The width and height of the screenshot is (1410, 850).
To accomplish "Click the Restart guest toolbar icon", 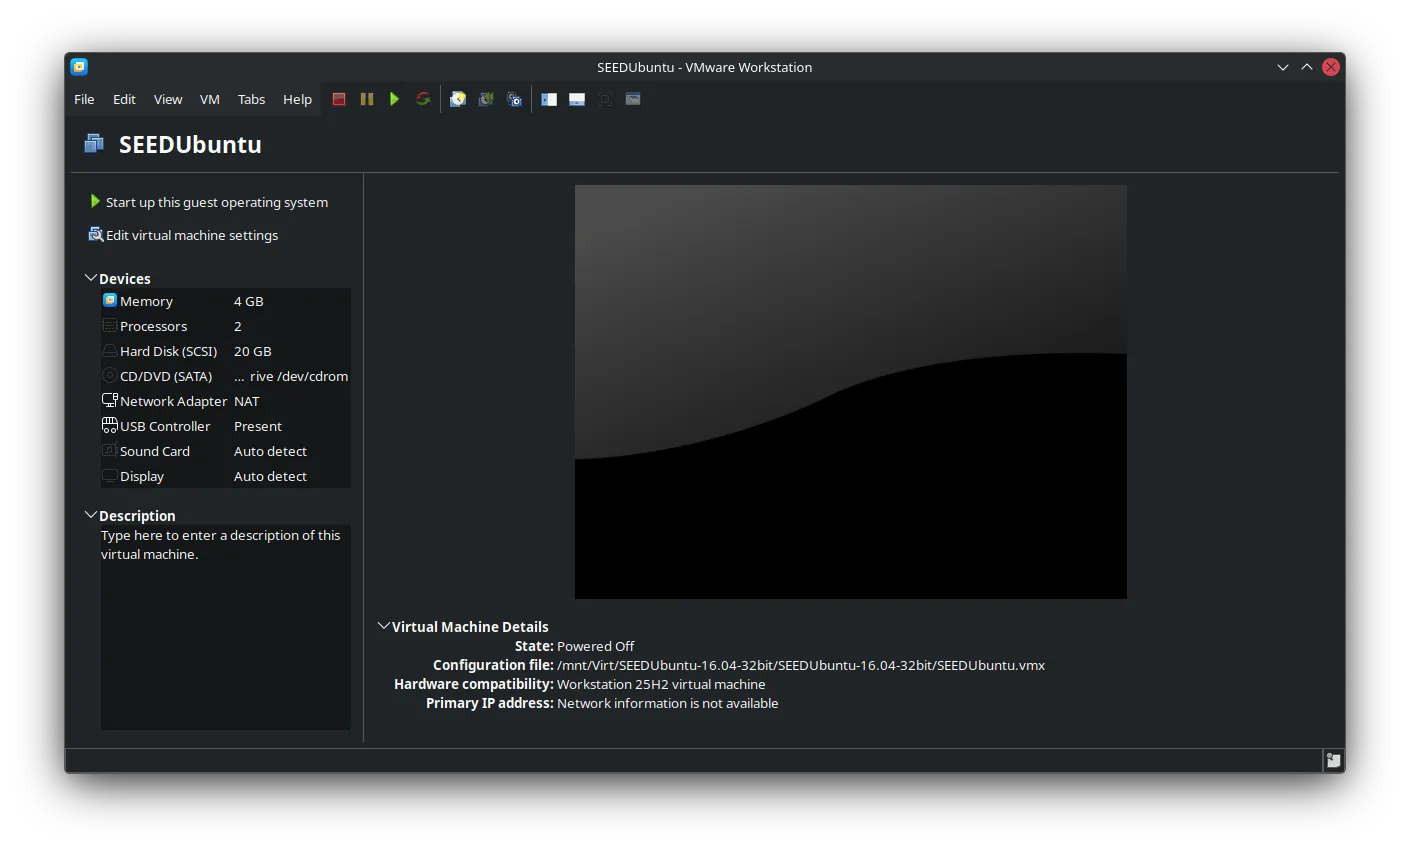I will [x=423, y=99].
